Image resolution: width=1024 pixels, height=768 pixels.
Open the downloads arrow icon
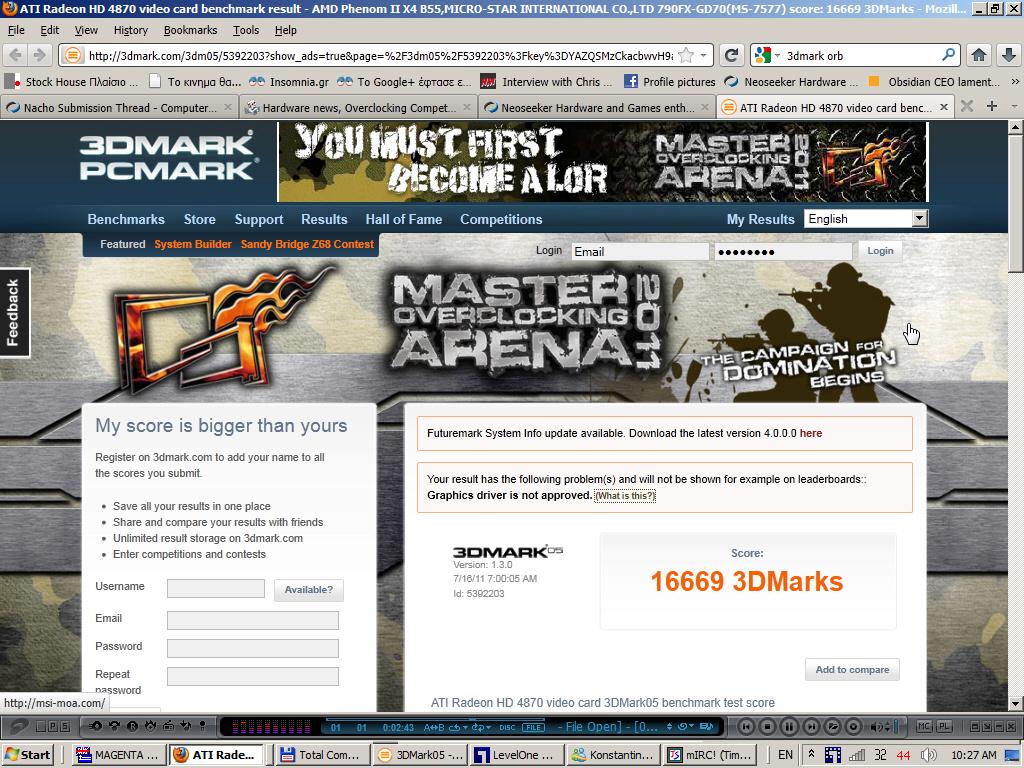[1008, 56]
